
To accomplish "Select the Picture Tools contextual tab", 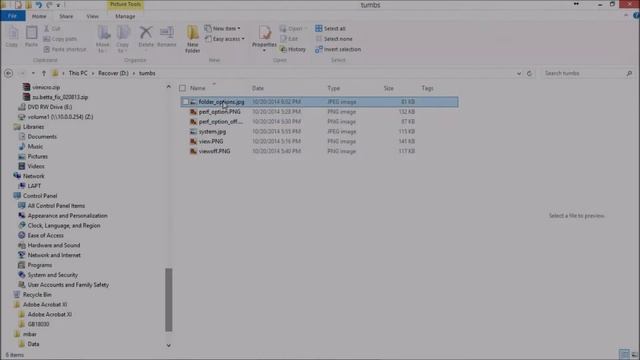I will click(x=125, y=4).
